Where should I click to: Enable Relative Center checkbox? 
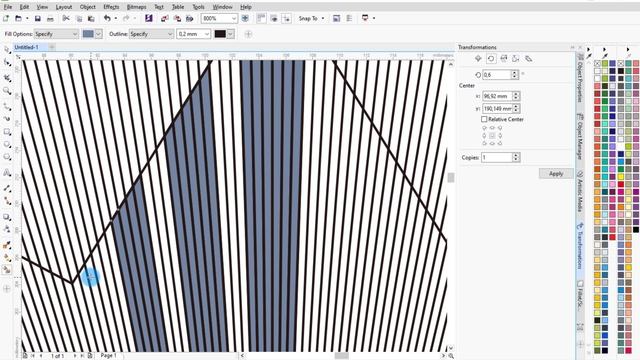pyautogui.click(x=484, y=119)
